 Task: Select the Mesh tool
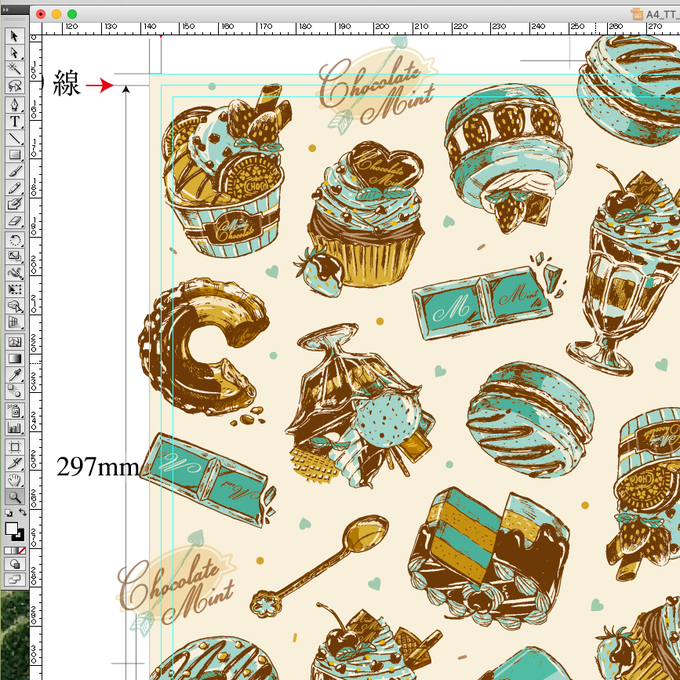[14, 342]
